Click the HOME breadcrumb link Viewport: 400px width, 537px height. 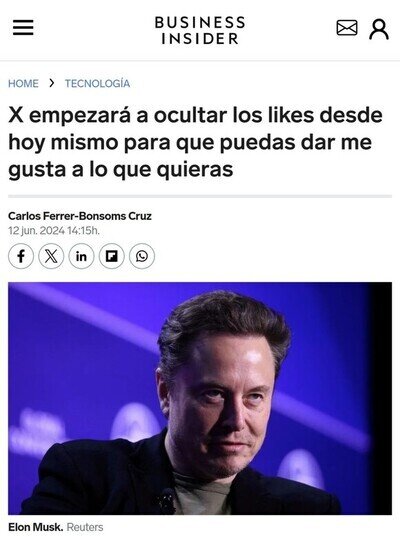(23, 84)
